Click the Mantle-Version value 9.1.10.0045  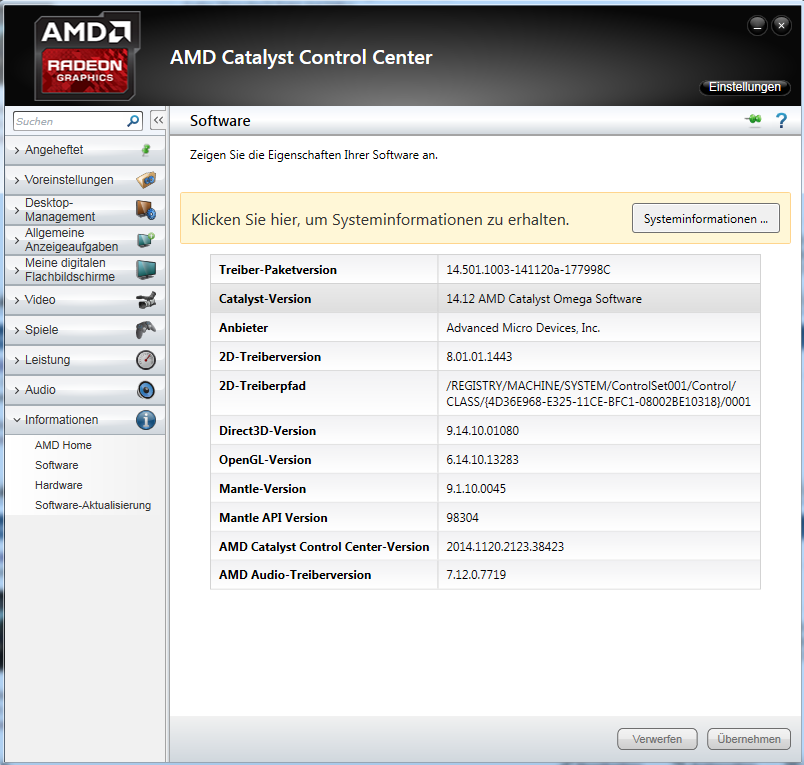click(x=476, y=489)
